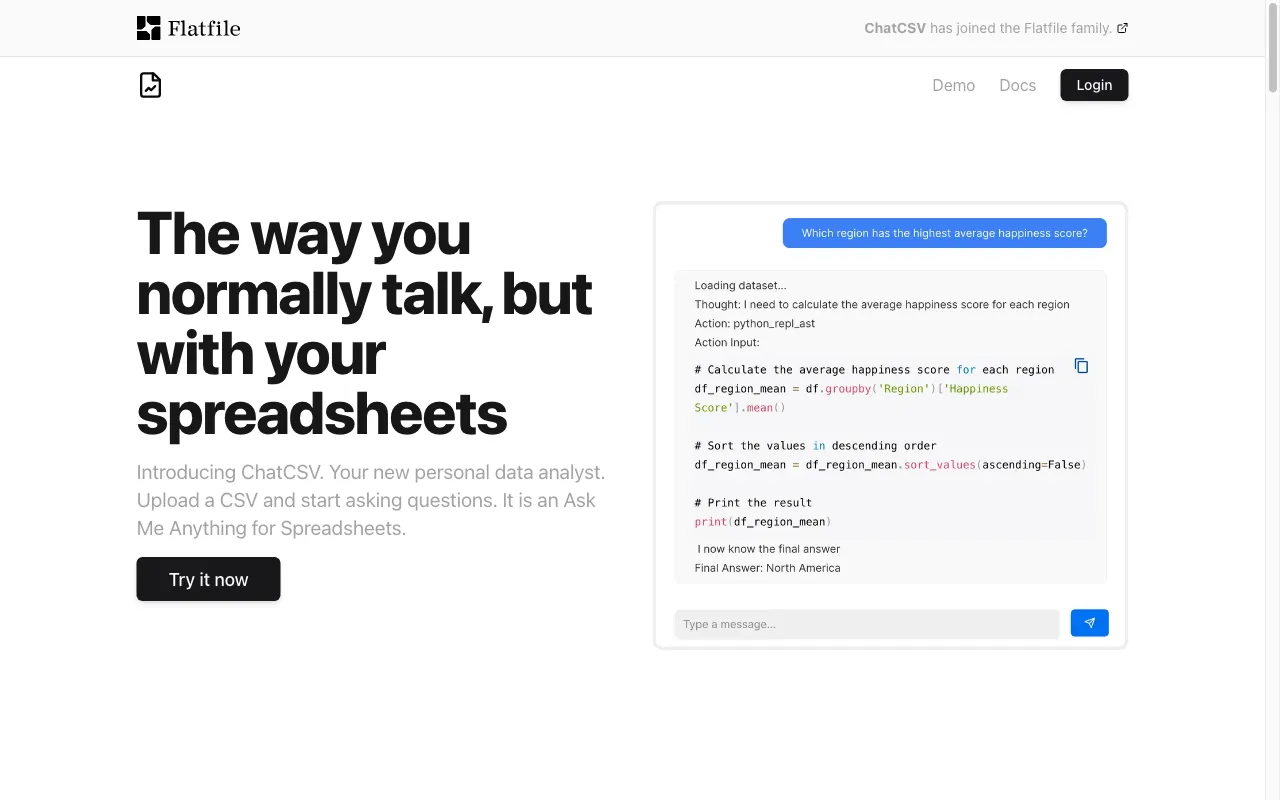Click external link icon beside Flatfile family

(x=1122, y=28)
